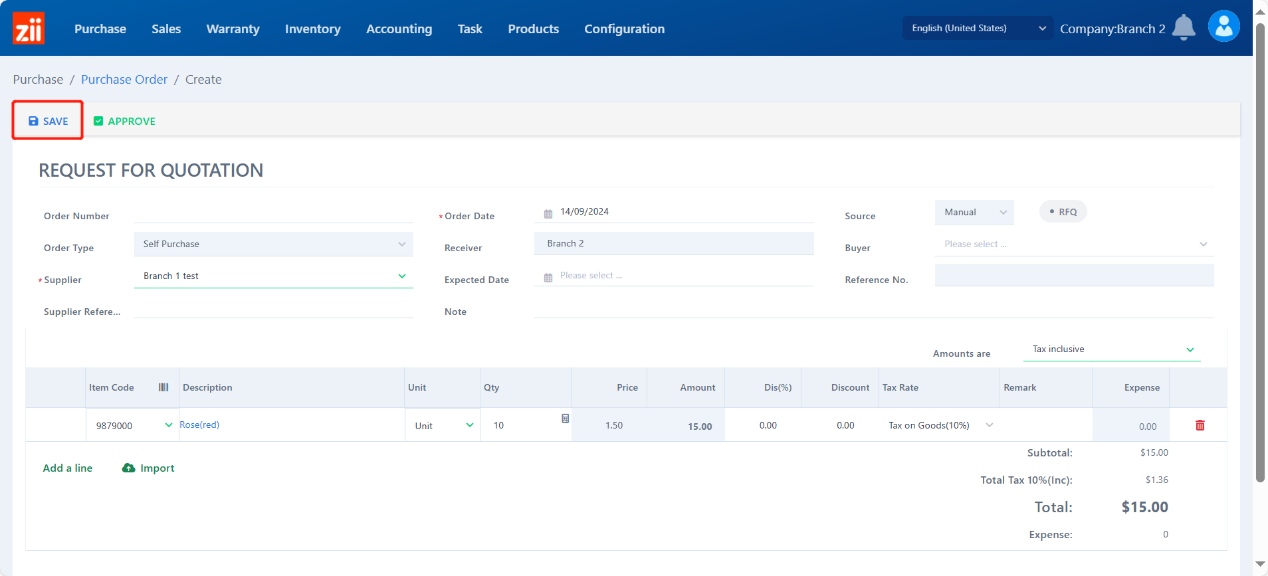Click the RFQ status tag

coord(1063,212)
